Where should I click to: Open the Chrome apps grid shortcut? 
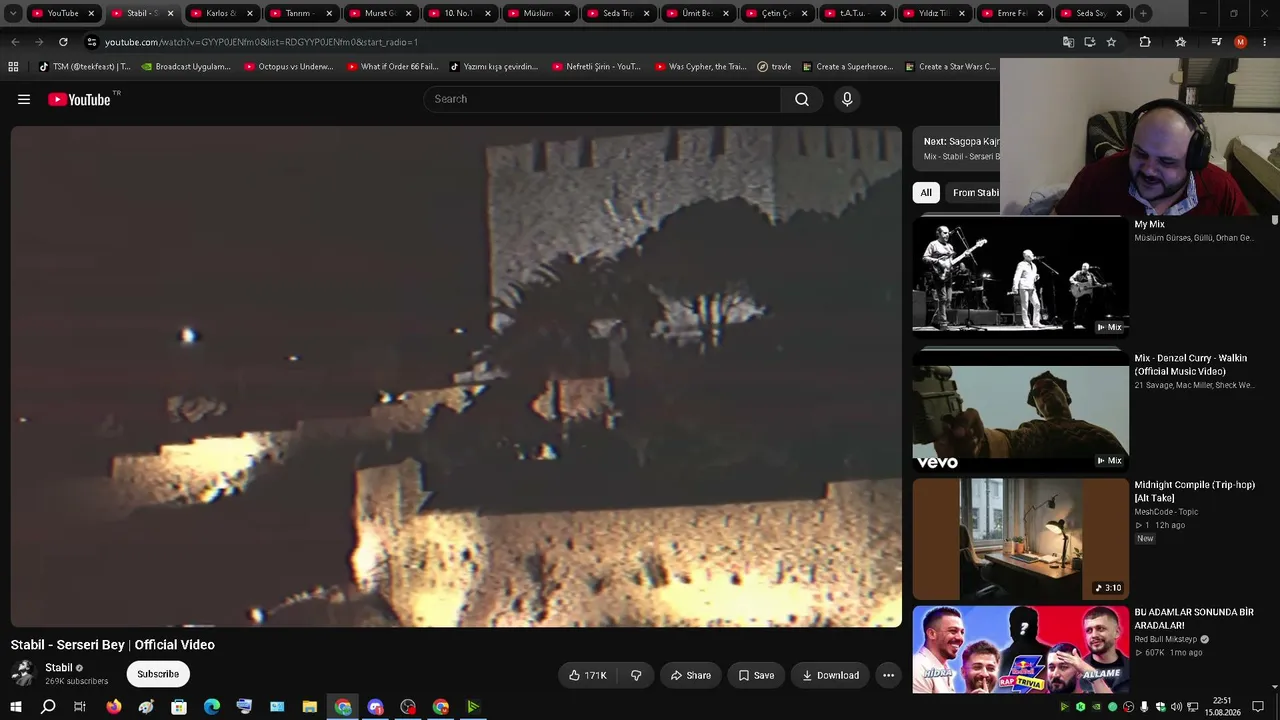[x=13, y=67]
